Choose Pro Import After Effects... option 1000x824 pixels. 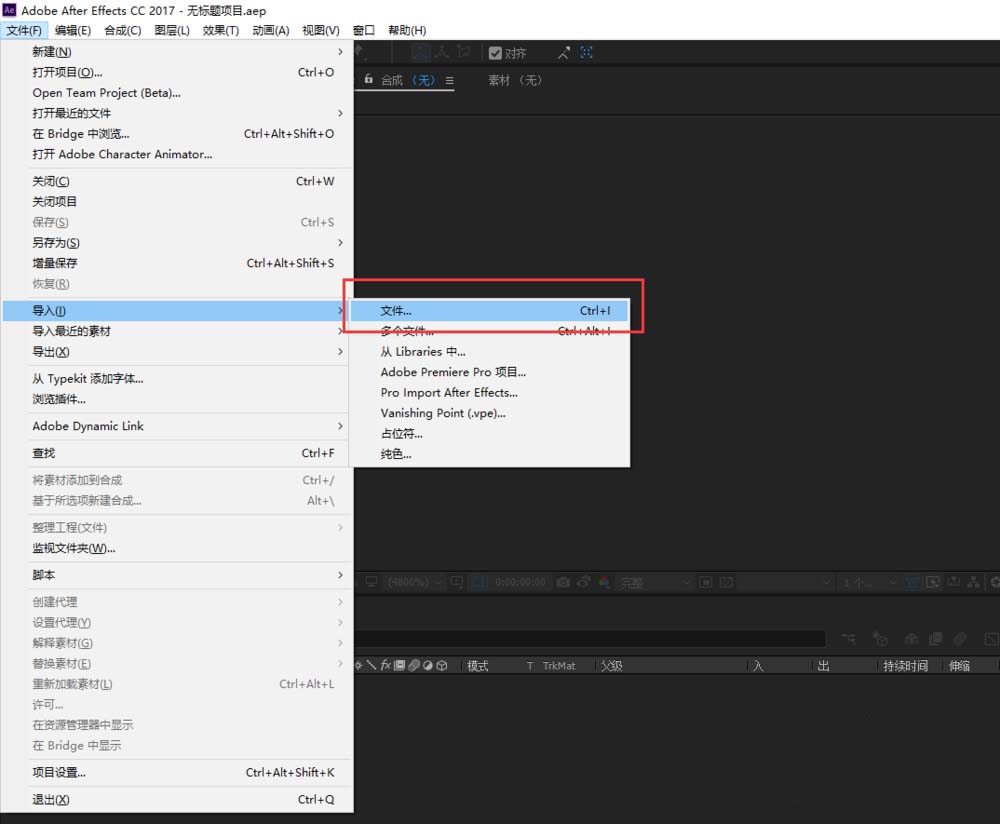[489, 392]
